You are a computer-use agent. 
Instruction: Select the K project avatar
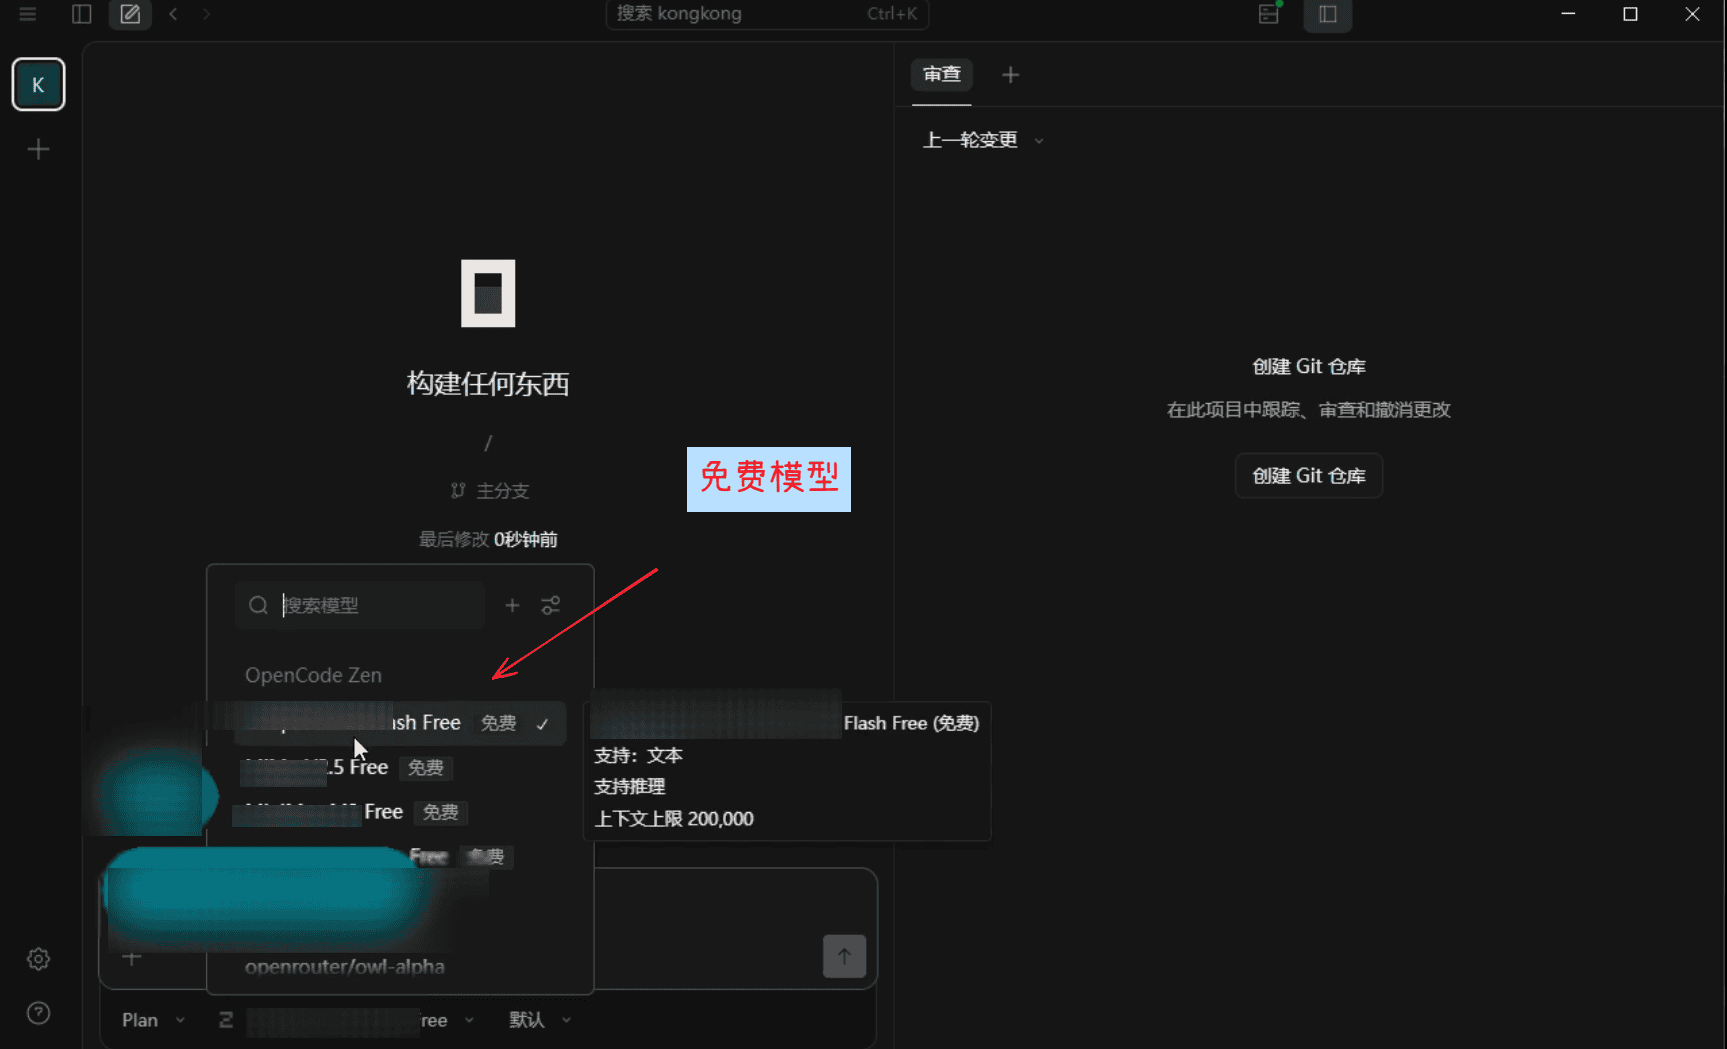coord(38,85)
